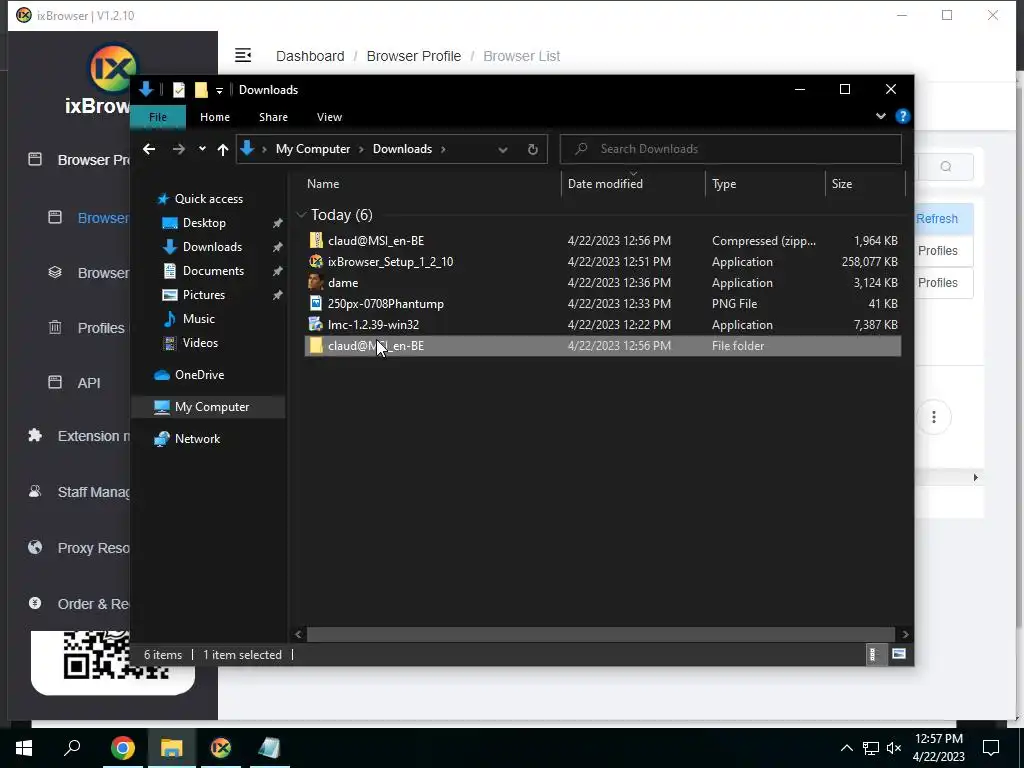Open notification center icon
The width and height of the screenshot is (1024, 768).
[991, 748]
